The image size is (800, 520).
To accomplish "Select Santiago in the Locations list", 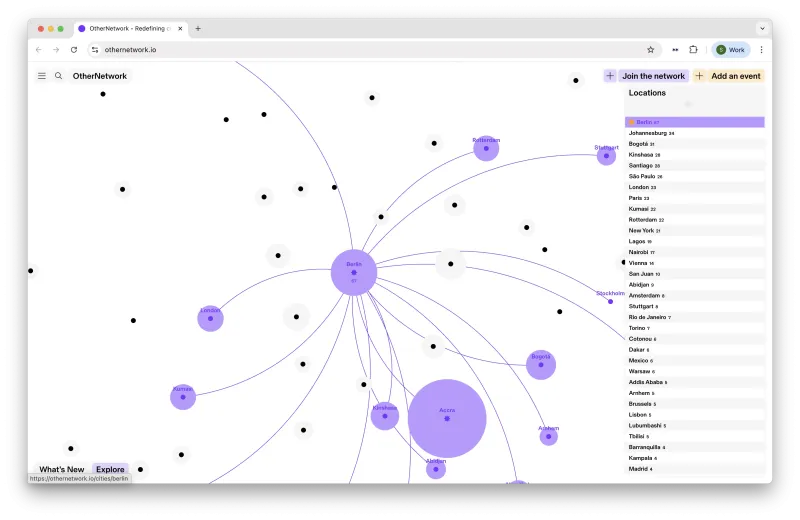I will [694, 165].
